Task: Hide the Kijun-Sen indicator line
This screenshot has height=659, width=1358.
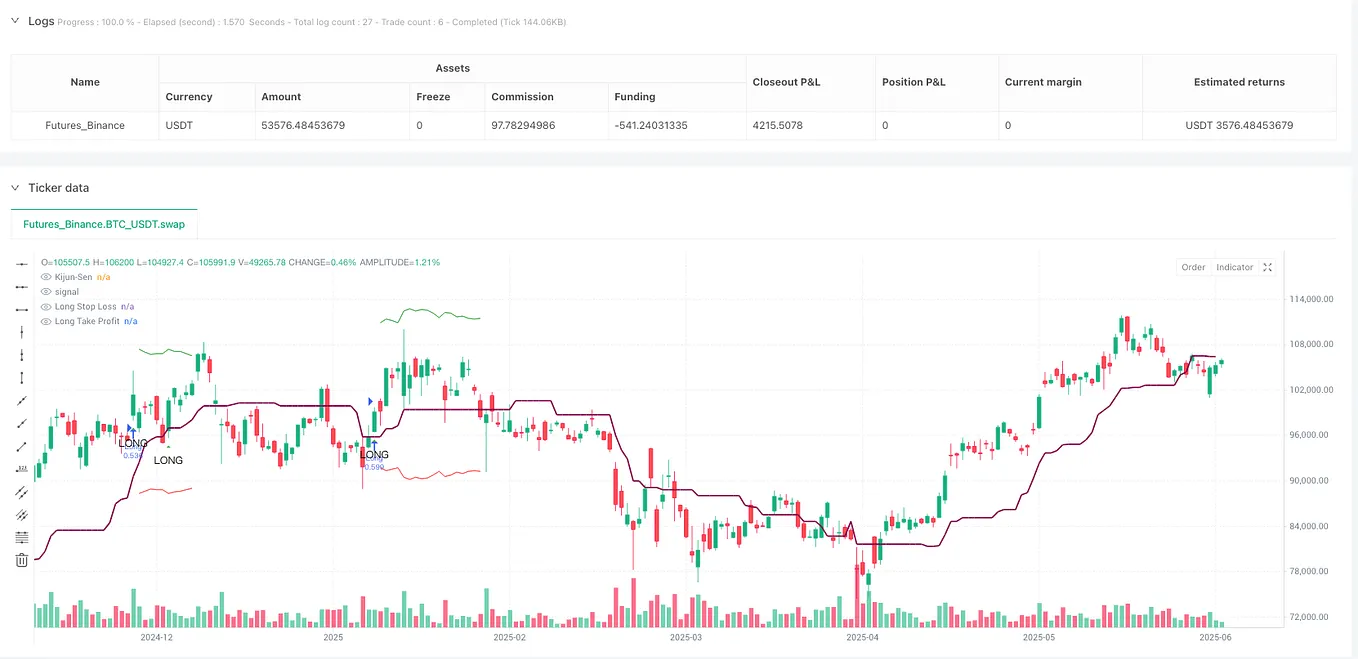Action: 45,277
